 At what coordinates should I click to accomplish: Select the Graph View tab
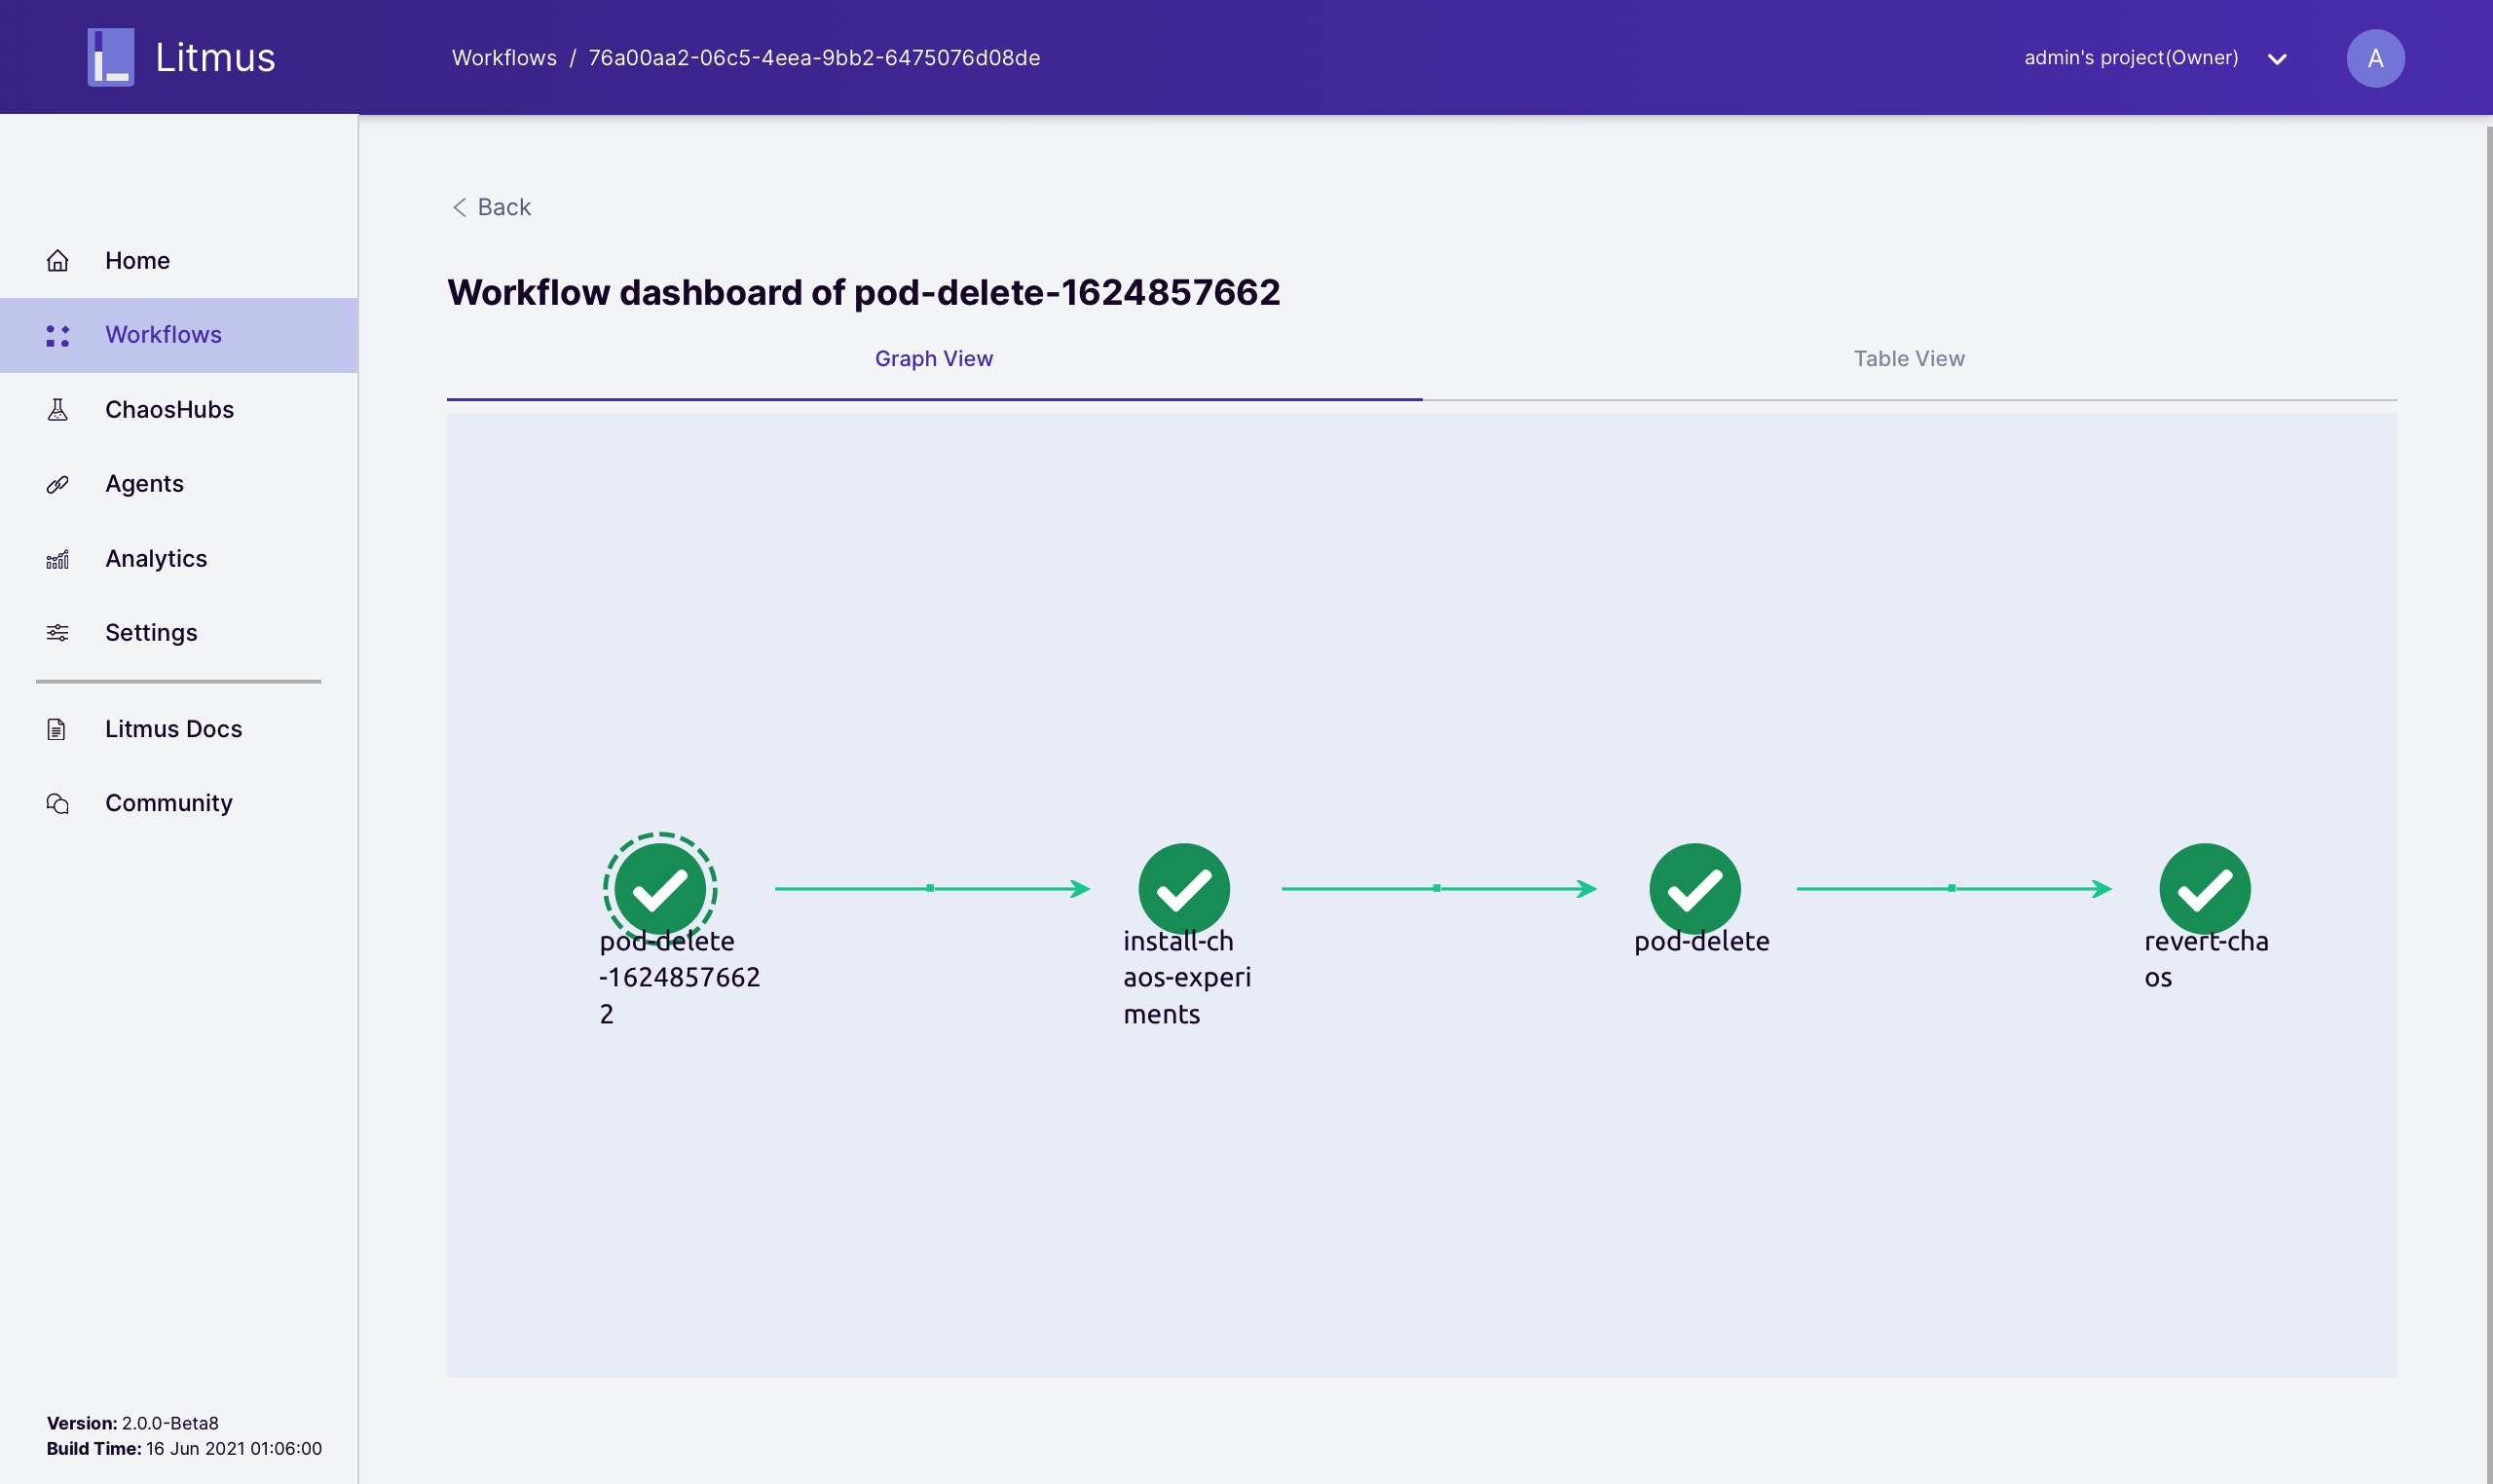click(x=933, y=359)
